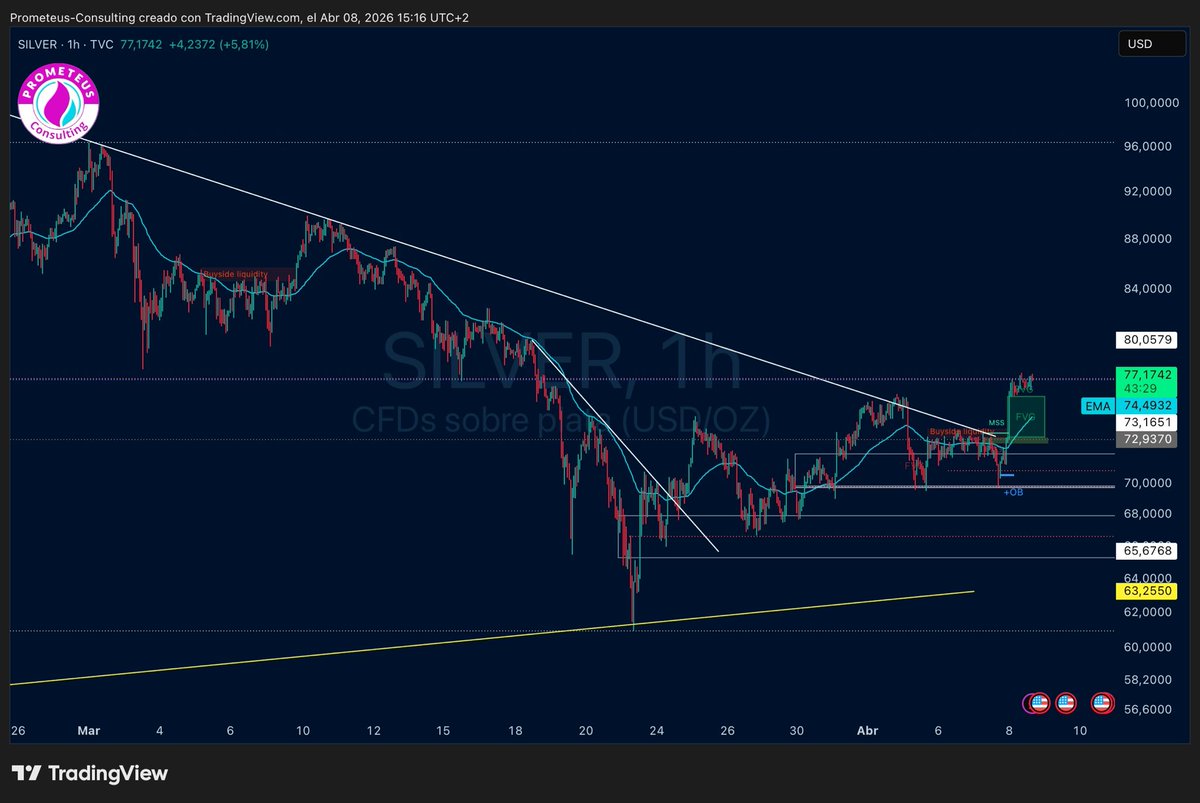The height and width of the screenshot is (803, 1200).
Task: Click the Prometeus Consulting logo badge
Action: click(59, 105)
